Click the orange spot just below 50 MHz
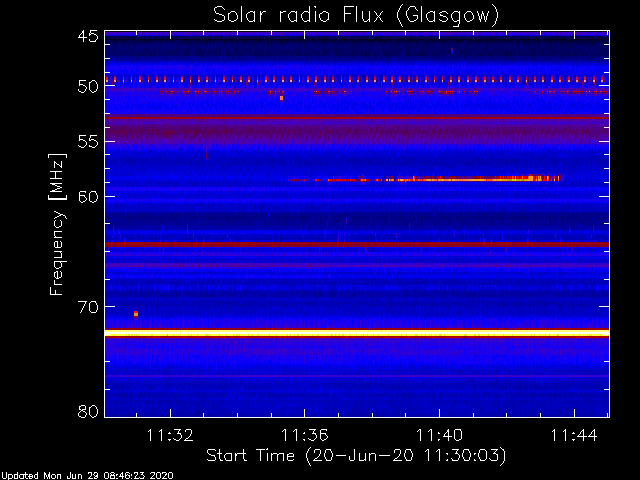The height and width of the screenshot is (480, 640). [282, 98]
